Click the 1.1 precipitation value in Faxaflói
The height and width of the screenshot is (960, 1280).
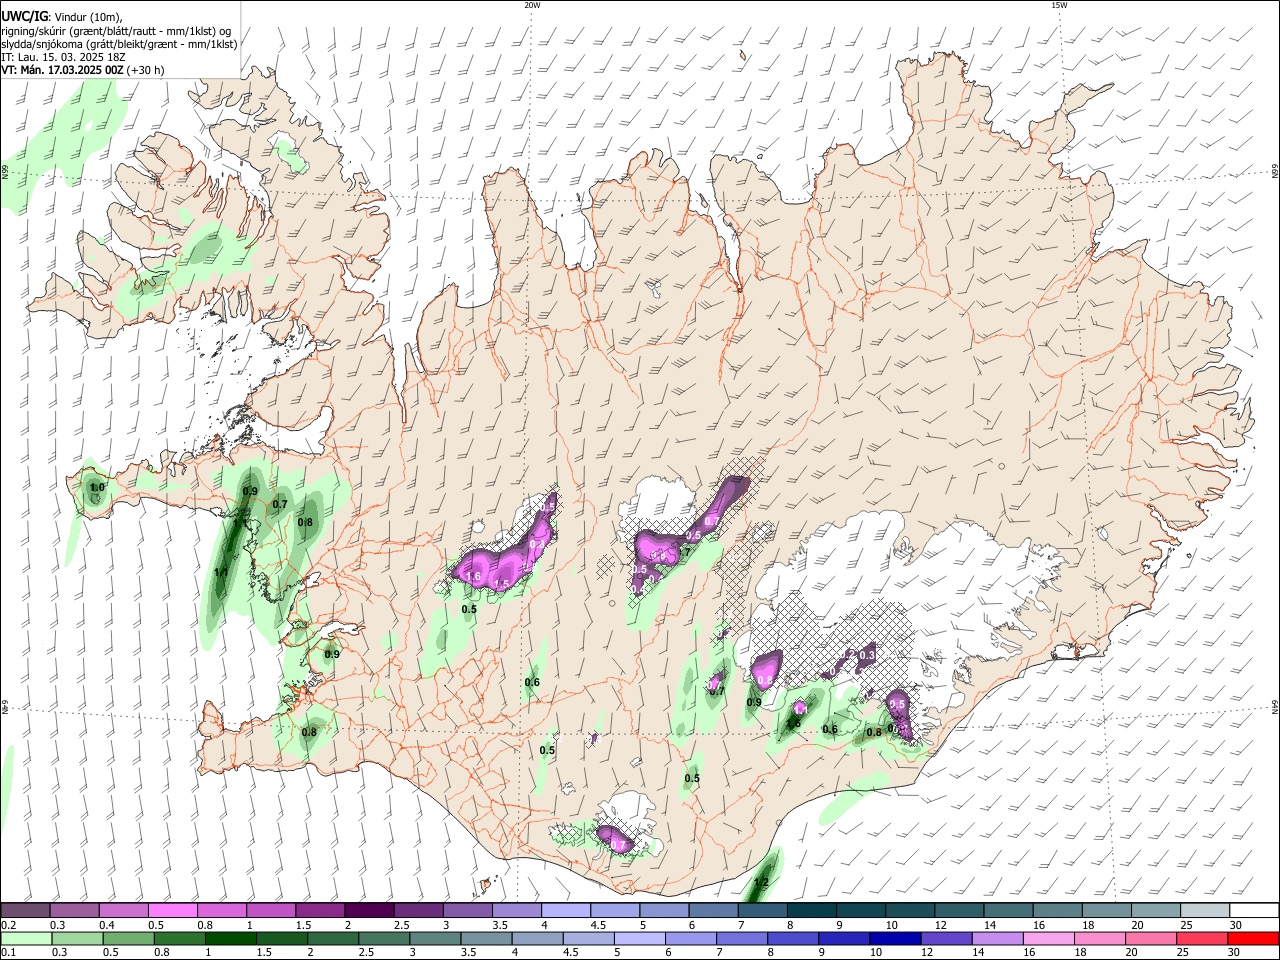point(221,572)
